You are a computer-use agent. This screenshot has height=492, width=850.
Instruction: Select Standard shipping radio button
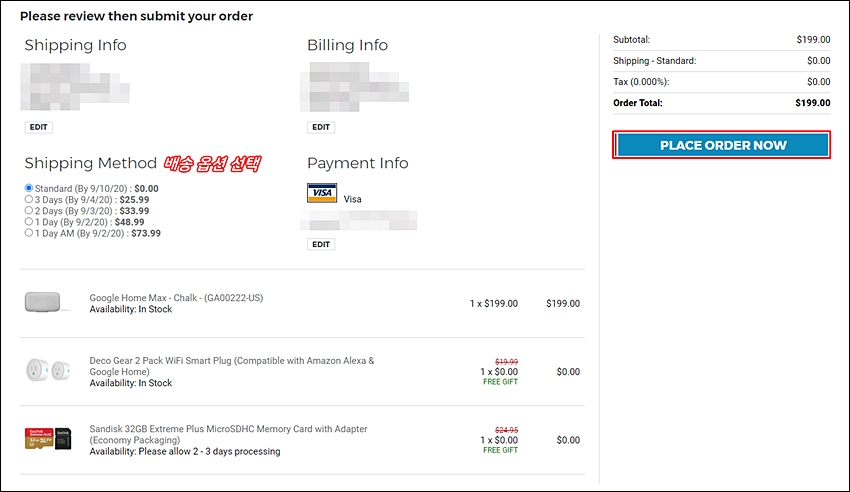29,188
